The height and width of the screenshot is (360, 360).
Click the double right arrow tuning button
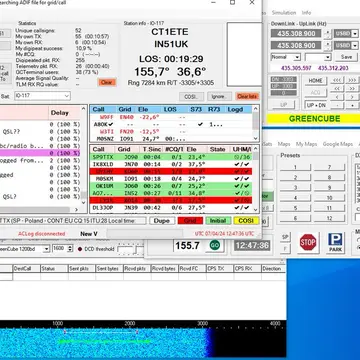[x=352, y=89]
